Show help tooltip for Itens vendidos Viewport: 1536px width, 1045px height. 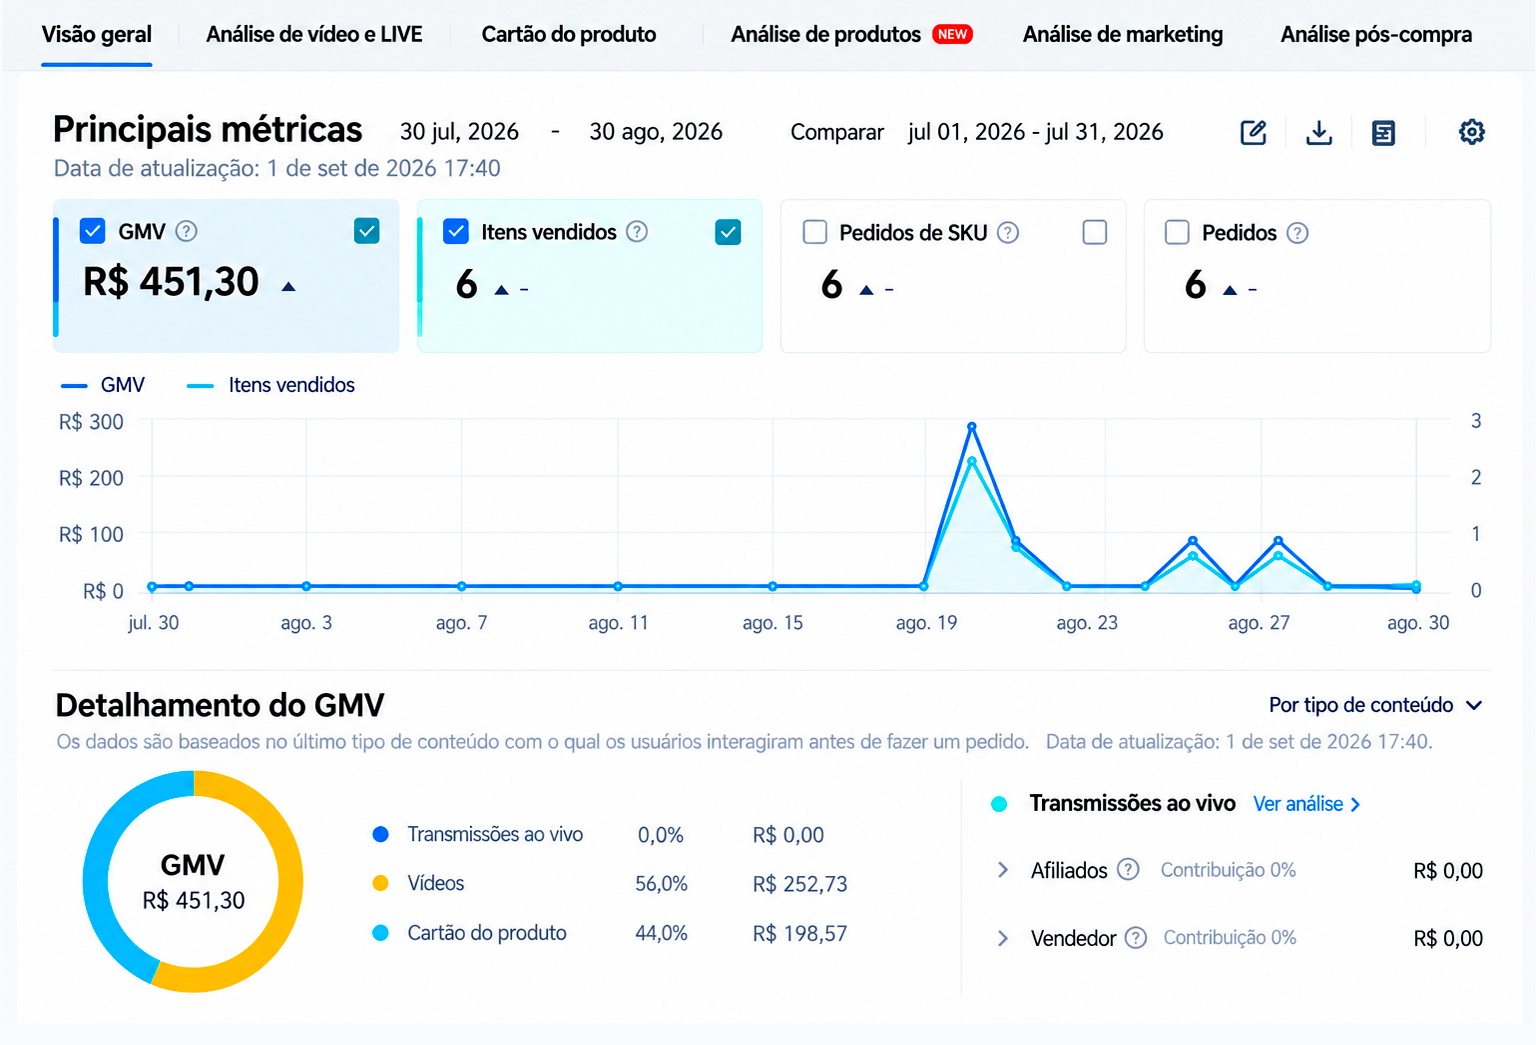637,231
